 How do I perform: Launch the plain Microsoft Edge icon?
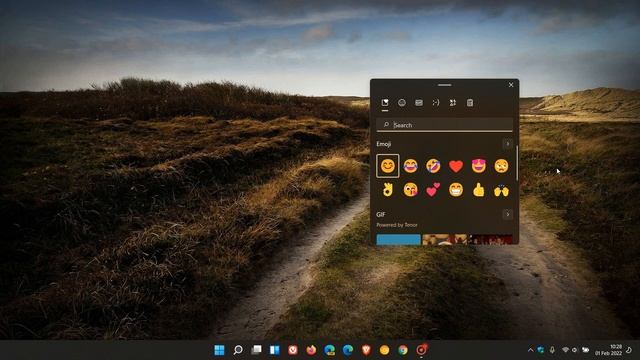coord(348,350)
